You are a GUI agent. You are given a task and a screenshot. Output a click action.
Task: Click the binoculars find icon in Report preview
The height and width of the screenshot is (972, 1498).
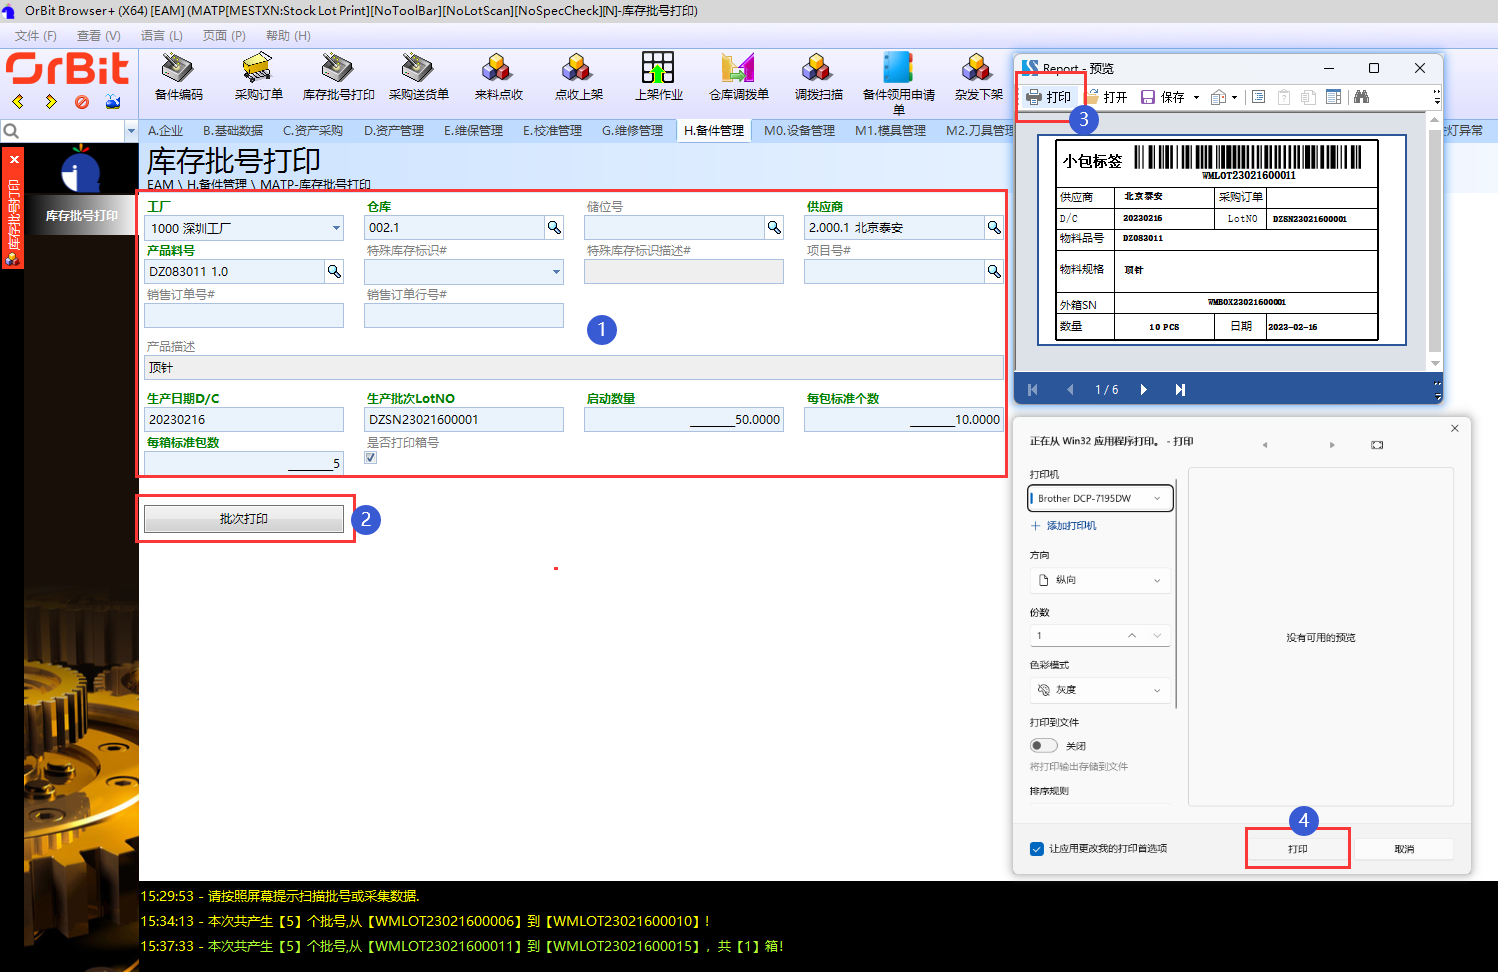1360,97
